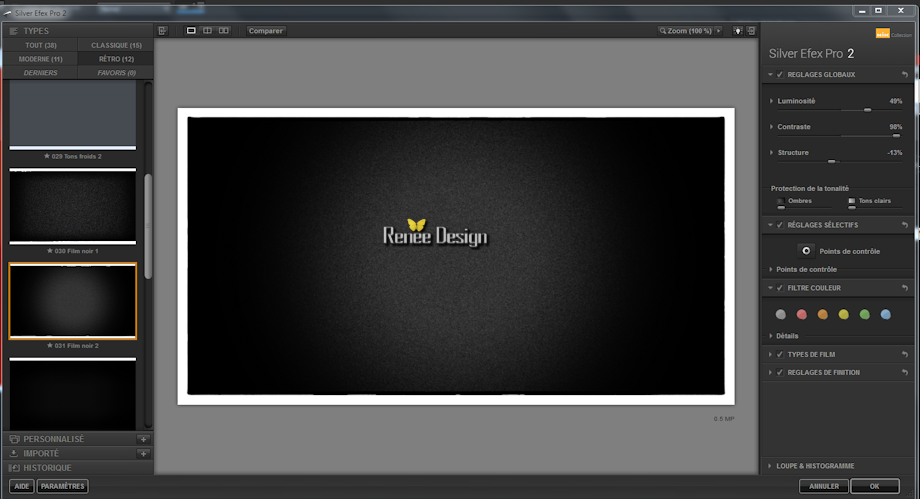Screen dimensions: 920x499
Task: Toggle Réglages Globaux checkbox
Action: [x=780, y=75]
